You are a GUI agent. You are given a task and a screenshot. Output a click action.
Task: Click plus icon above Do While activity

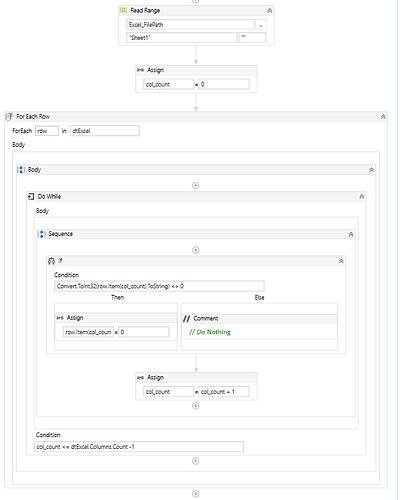pyautogui.click(x=196, y=185)
